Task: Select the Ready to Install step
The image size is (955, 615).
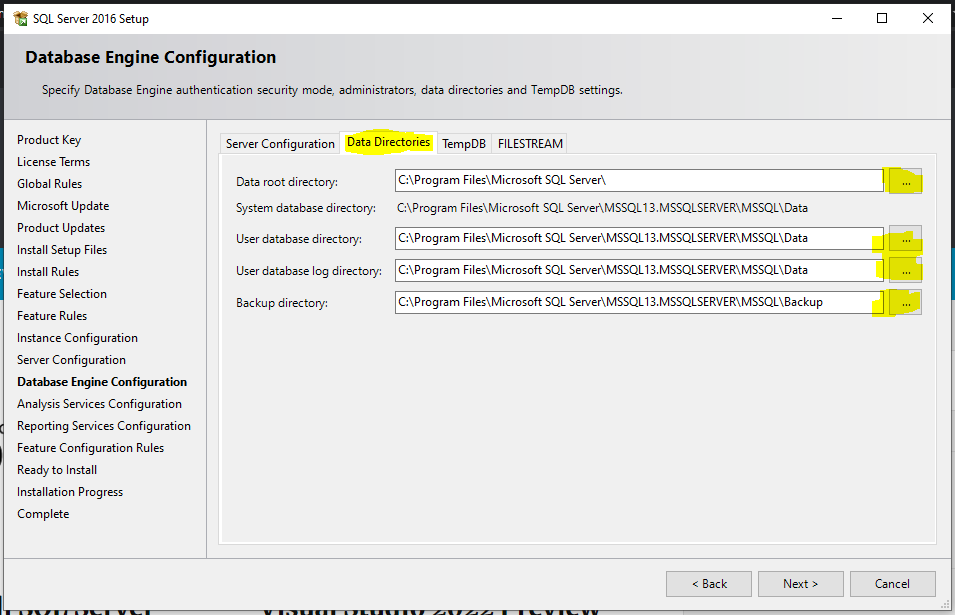Action: click(x=57, y=469)
